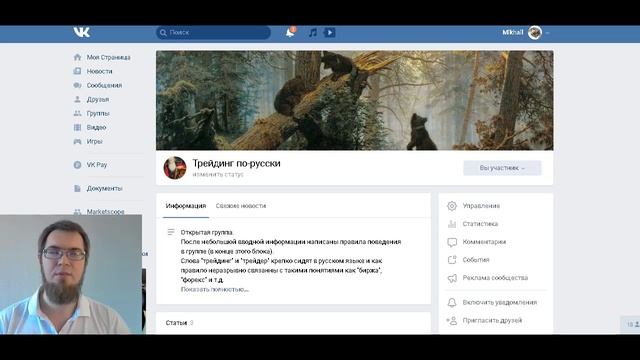Click the Сообщения chat icon
Viewport: 640px width, 360px height.
coord(78,85)
